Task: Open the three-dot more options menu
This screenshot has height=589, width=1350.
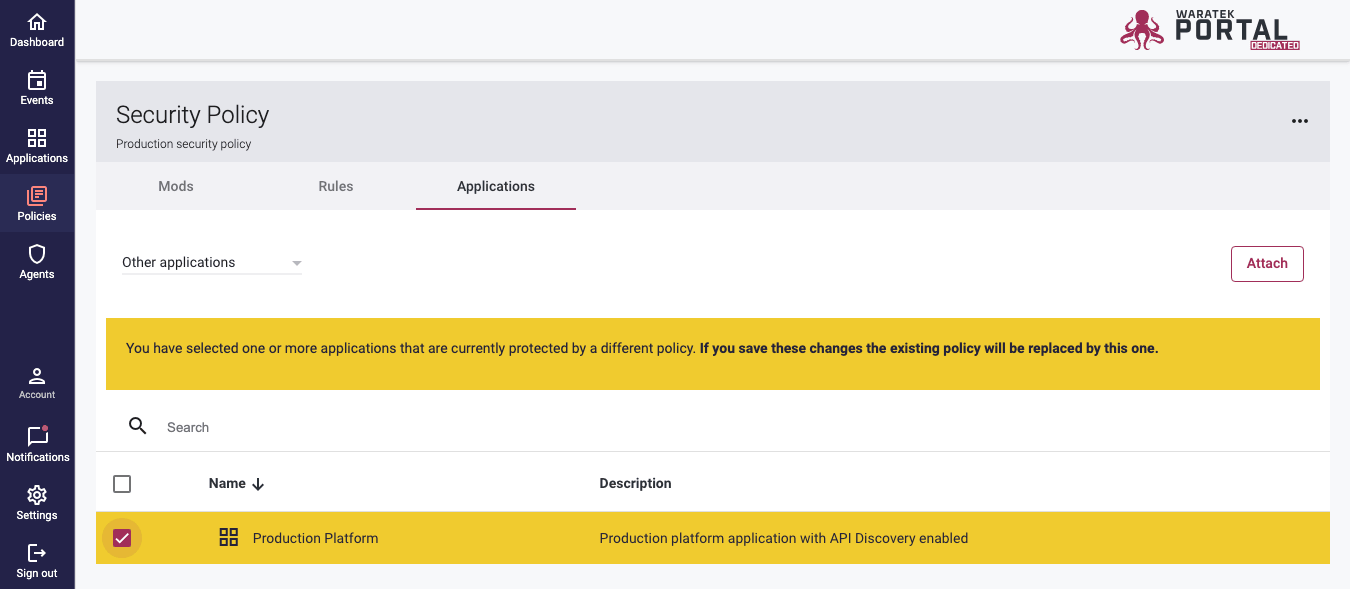Action: point(1300,121)
